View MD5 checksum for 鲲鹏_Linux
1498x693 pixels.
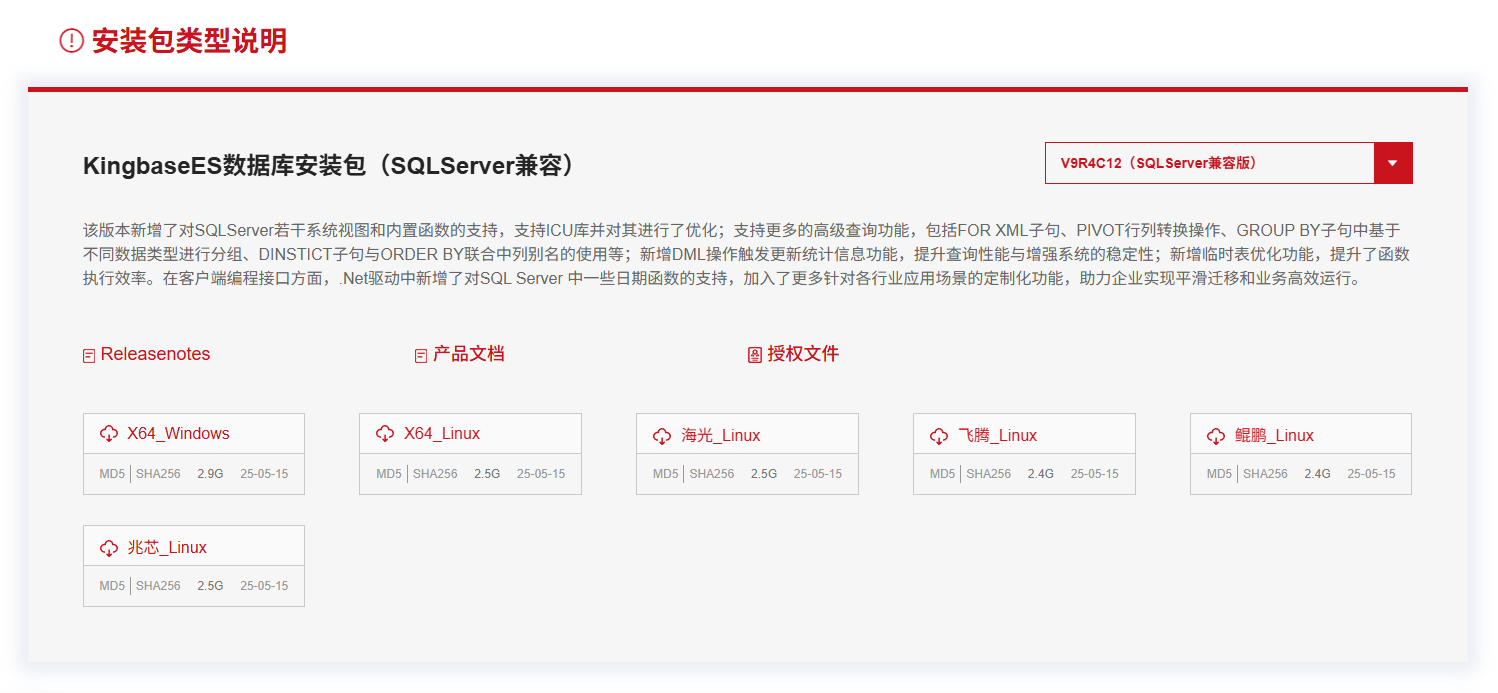tap(1220, 474)
